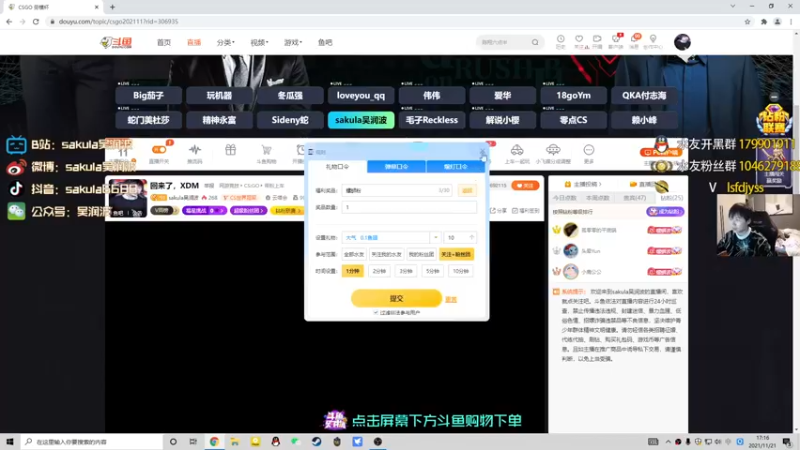Open Task View in the taskbar
This screenshot has height=450, width=800.
tap(193, 442)
